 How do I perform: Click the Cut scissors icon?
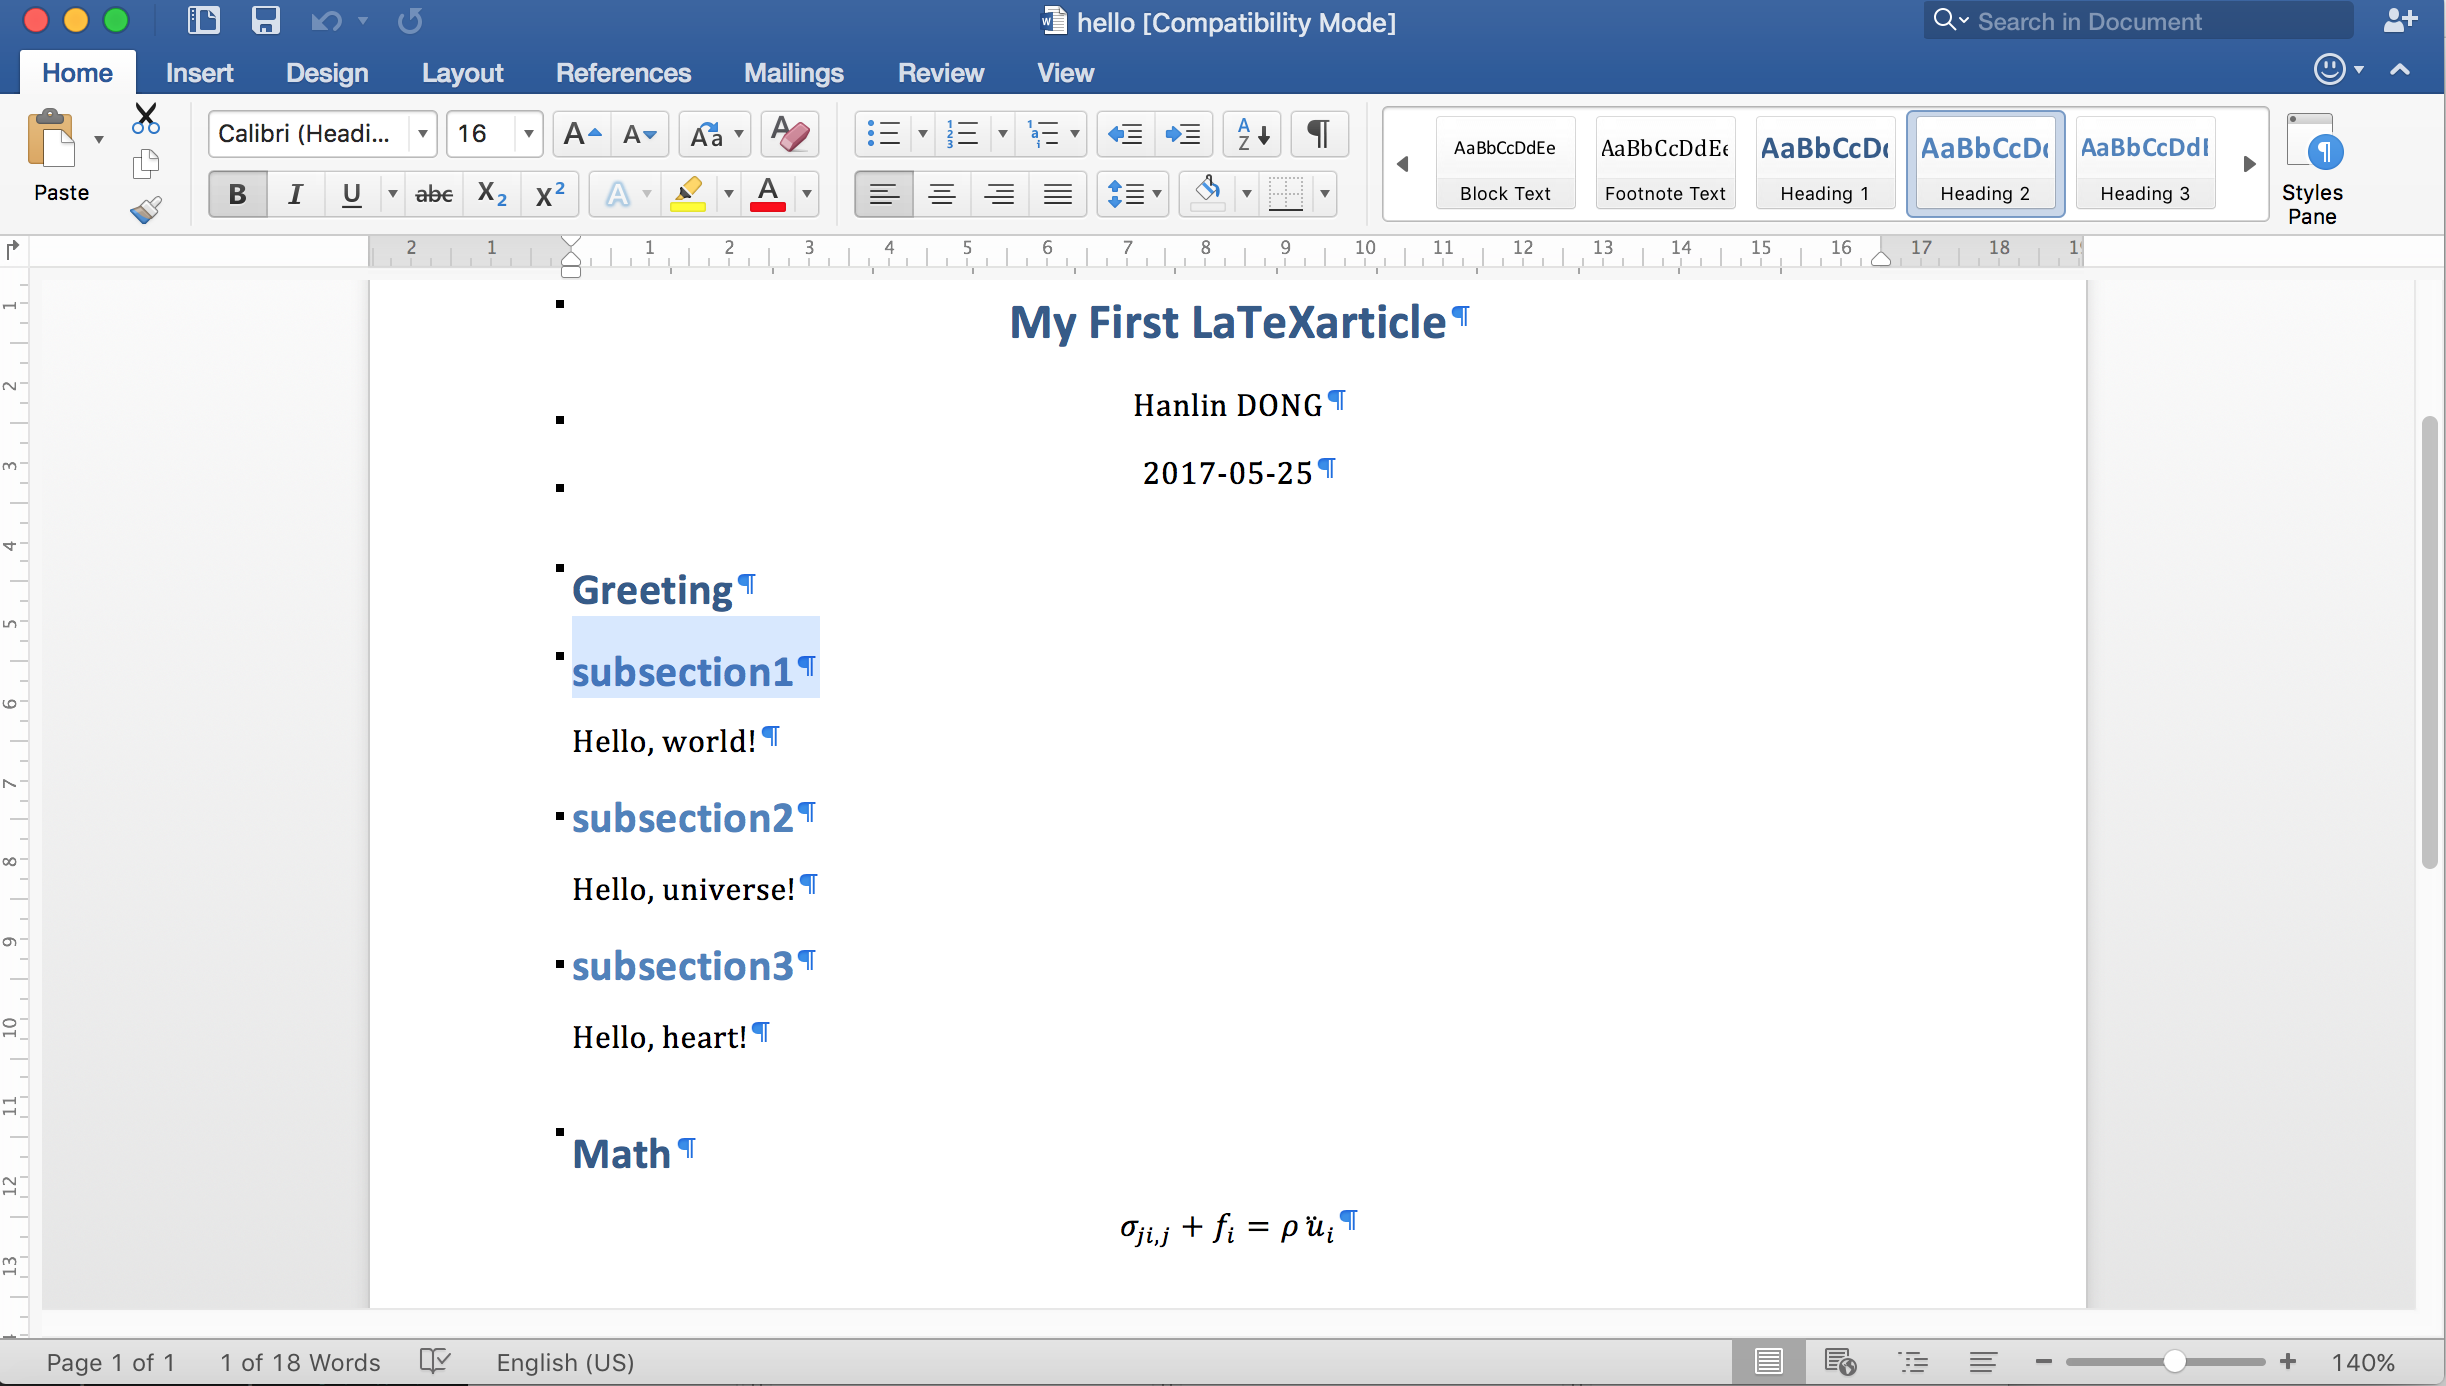pyautogui.click(x=146, y=119)
